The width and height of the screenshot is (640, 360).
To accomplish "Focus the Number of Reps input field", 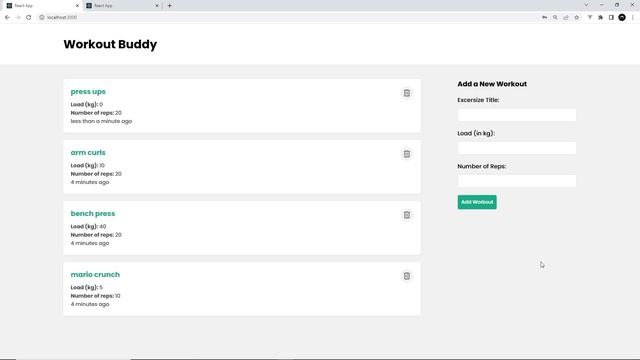I will click(x=517, y=181).
